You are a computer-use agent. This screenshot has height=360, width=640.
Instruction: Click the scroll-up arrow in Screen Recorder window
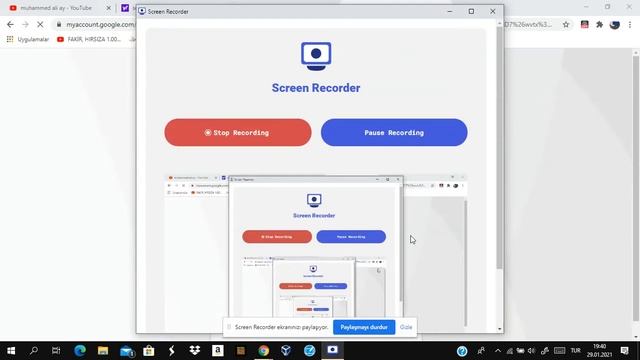tap(500, 23)
